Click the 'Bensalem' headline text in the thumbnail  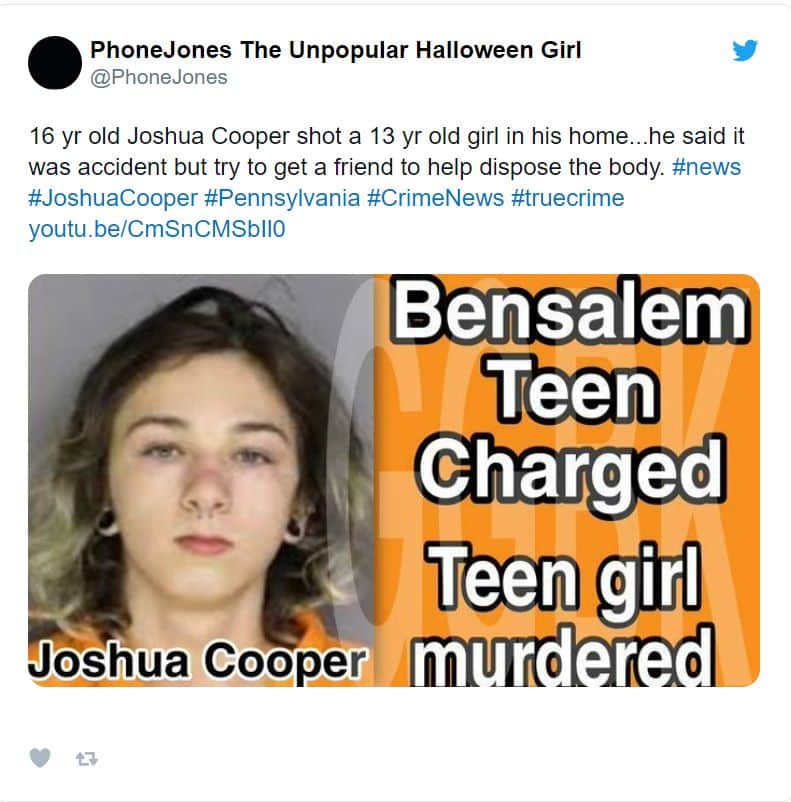click(569, 310)
